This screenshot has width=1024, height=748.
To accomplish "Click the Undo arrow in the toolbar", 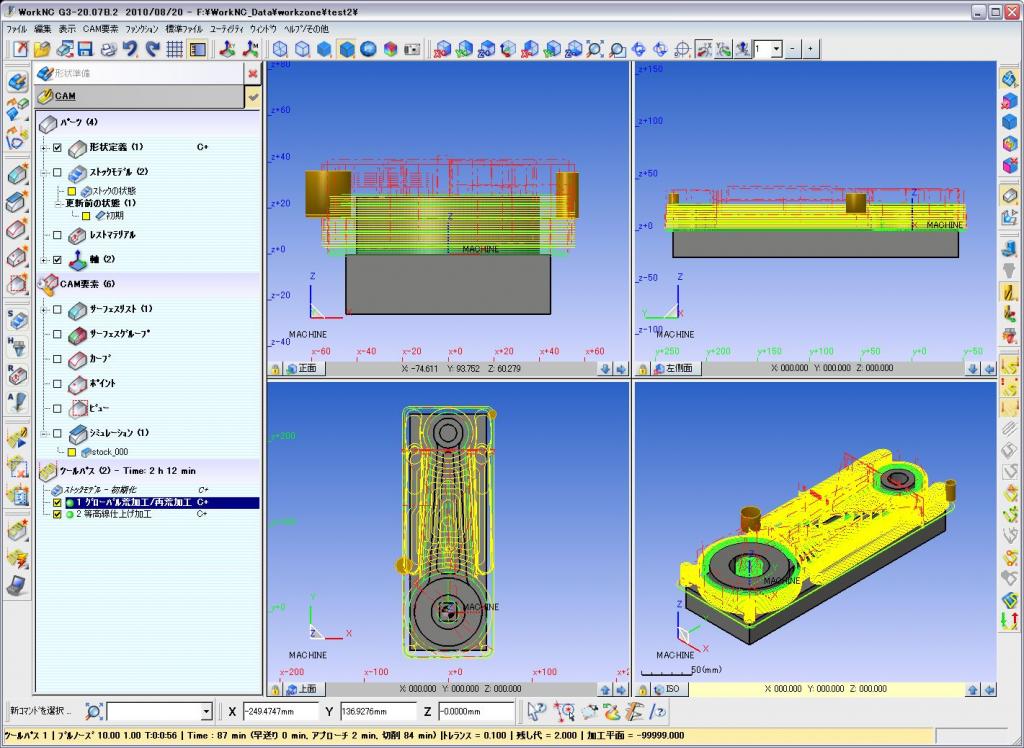I will point(130,49).
